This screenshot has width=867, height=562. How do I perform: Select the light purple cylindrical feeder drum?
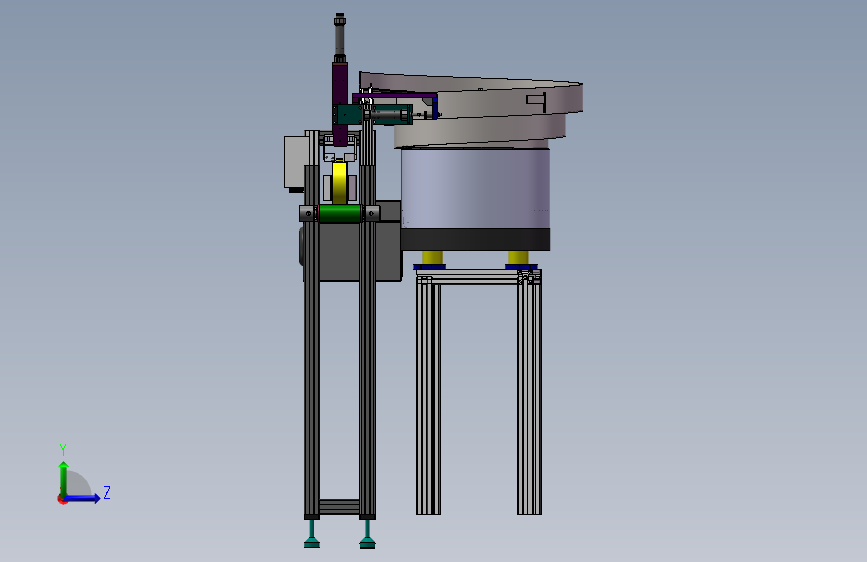476,188
